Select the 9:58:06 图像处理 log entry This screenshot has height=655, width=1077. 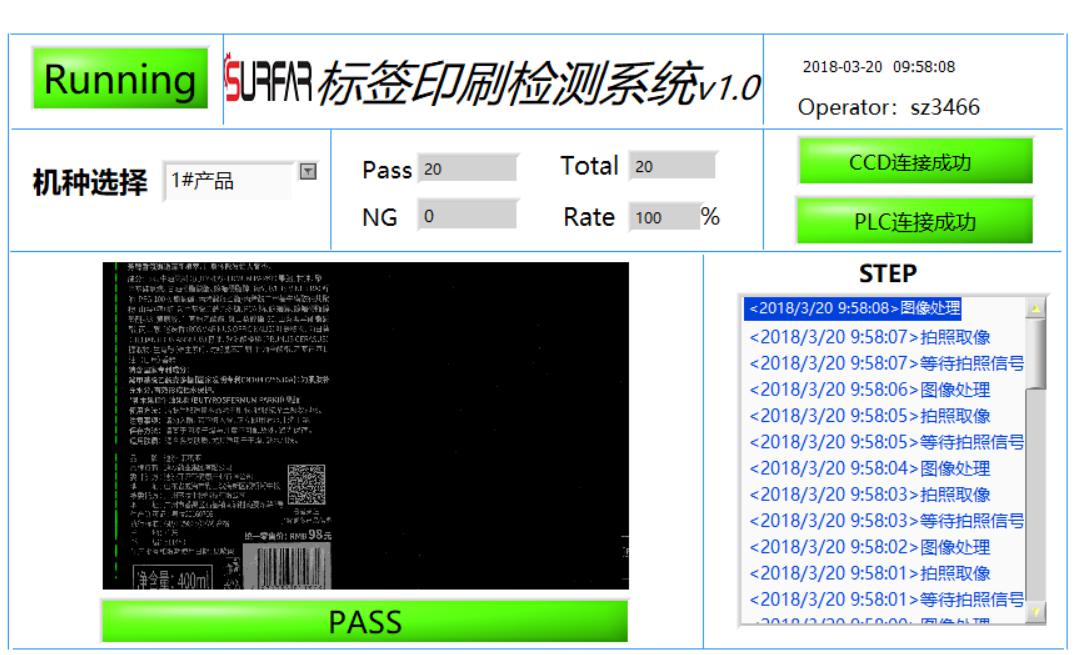click(870, 390)
